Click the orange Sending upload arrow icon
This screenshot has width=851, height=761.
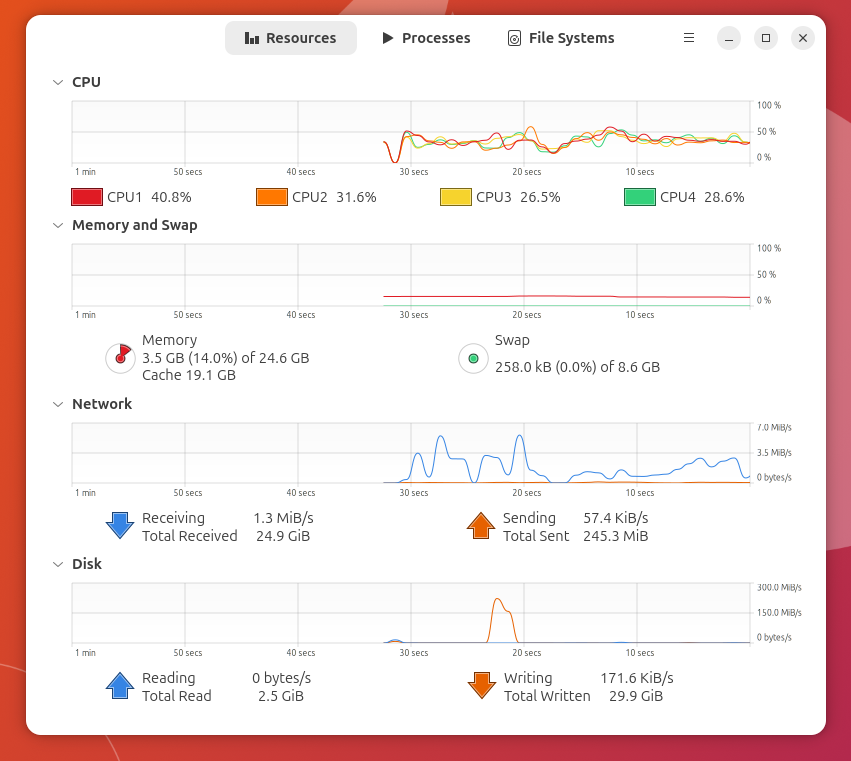point(481,526)
